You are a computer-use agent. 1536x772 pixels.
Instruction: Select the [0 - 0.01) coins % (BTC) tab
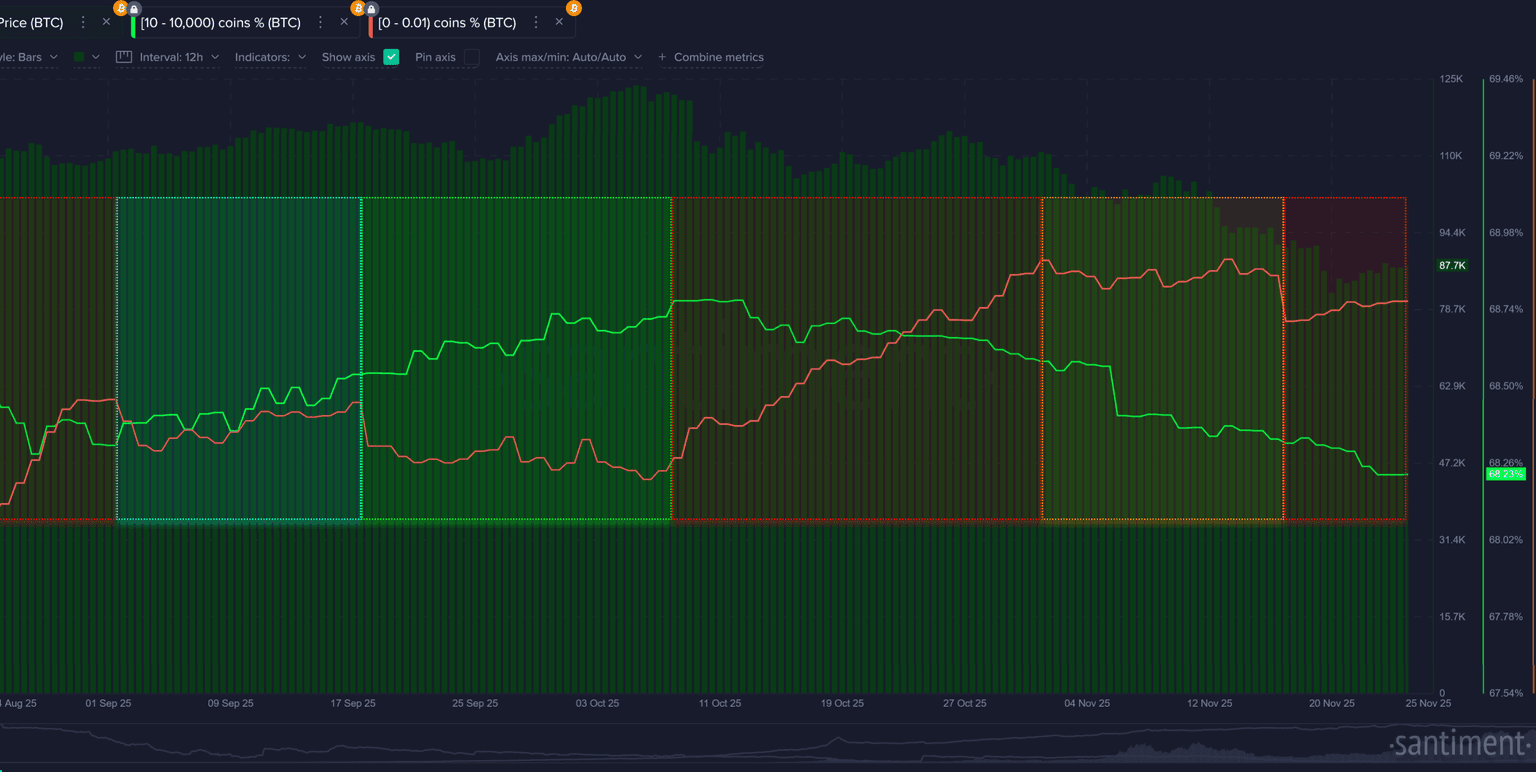(447, 22)
